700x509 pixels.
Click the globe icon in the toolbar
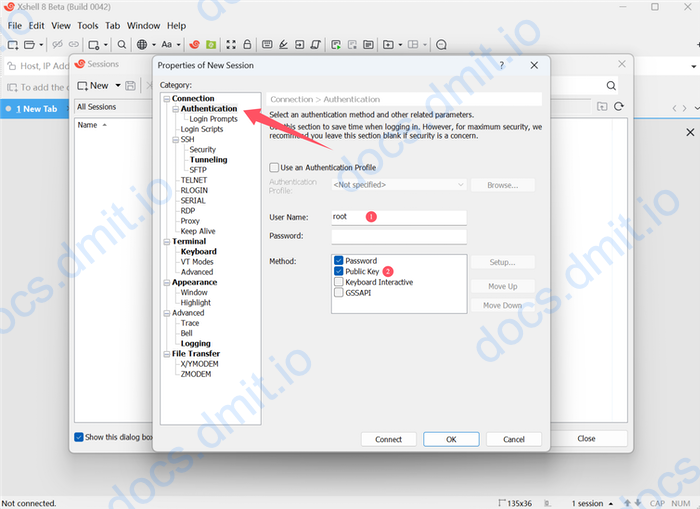[x=142, y=45]
